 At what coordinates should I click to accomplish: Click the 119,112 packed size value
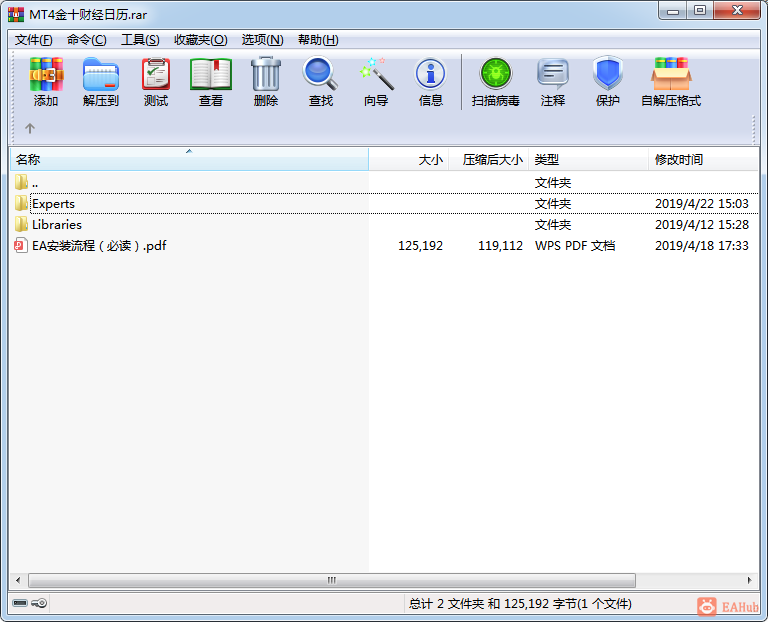tap(500, 246)
